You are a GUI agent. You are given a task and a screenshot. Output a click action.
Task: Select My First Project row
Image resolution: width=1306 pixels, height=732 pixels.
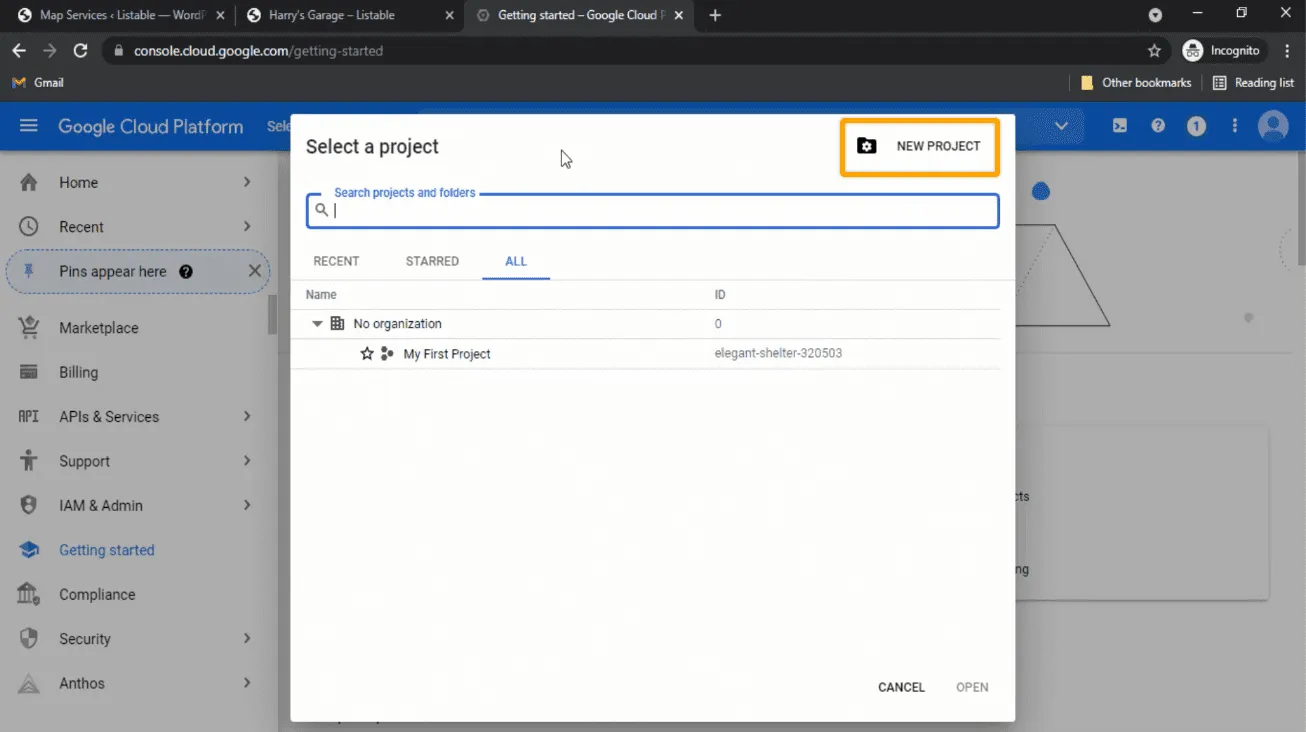coord(447,354)
